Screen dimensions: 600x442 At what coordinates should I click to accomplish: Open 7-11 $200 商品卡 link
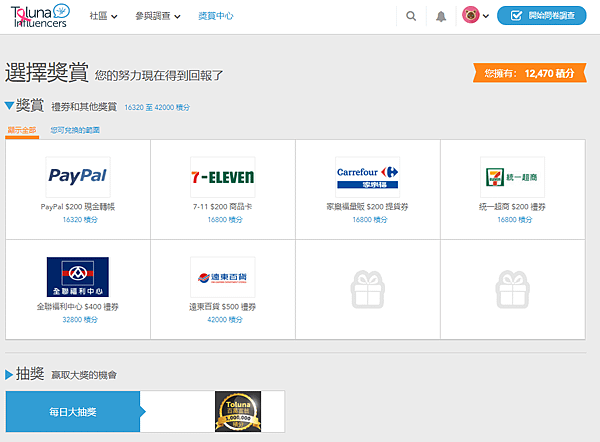click(222, 207)
